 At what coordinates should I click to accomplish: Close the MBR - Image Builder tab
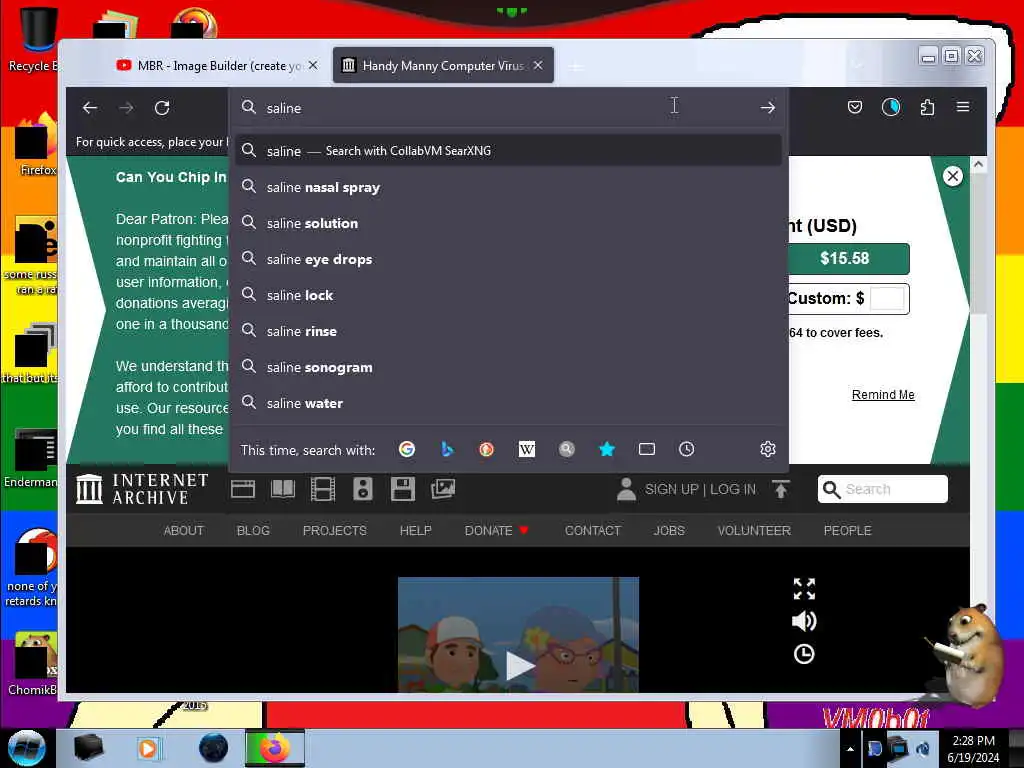pyautogui.click(x=313, y=65)
